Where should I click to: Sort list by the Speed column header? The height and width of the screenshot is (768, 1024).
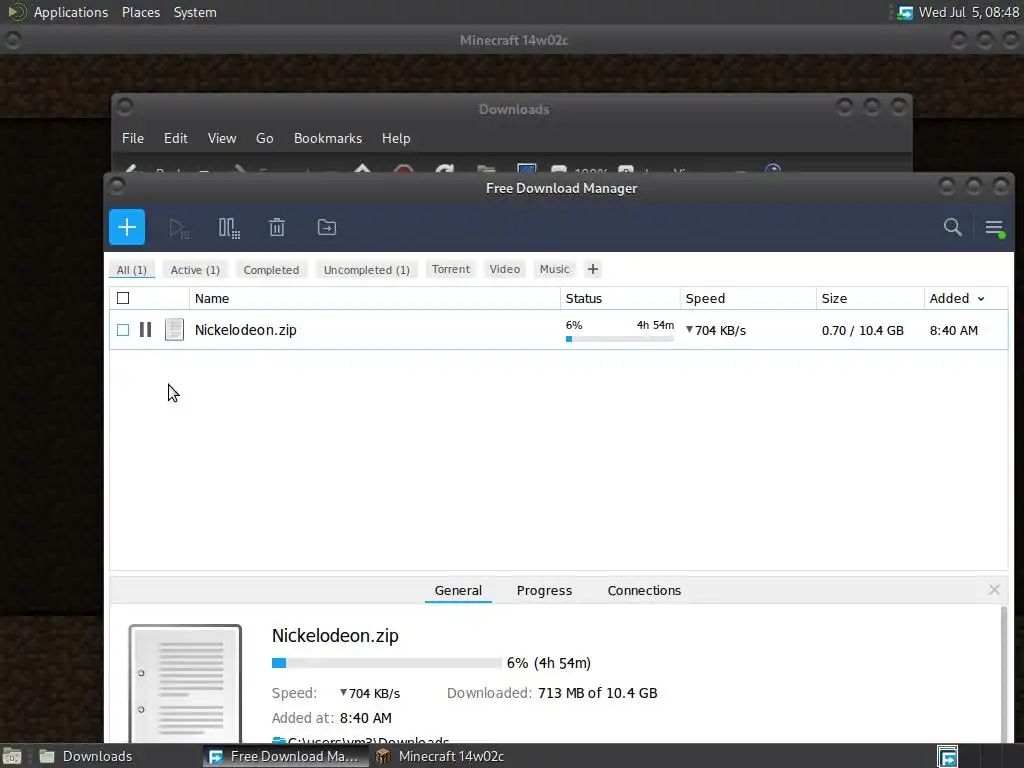click(748, 298)
